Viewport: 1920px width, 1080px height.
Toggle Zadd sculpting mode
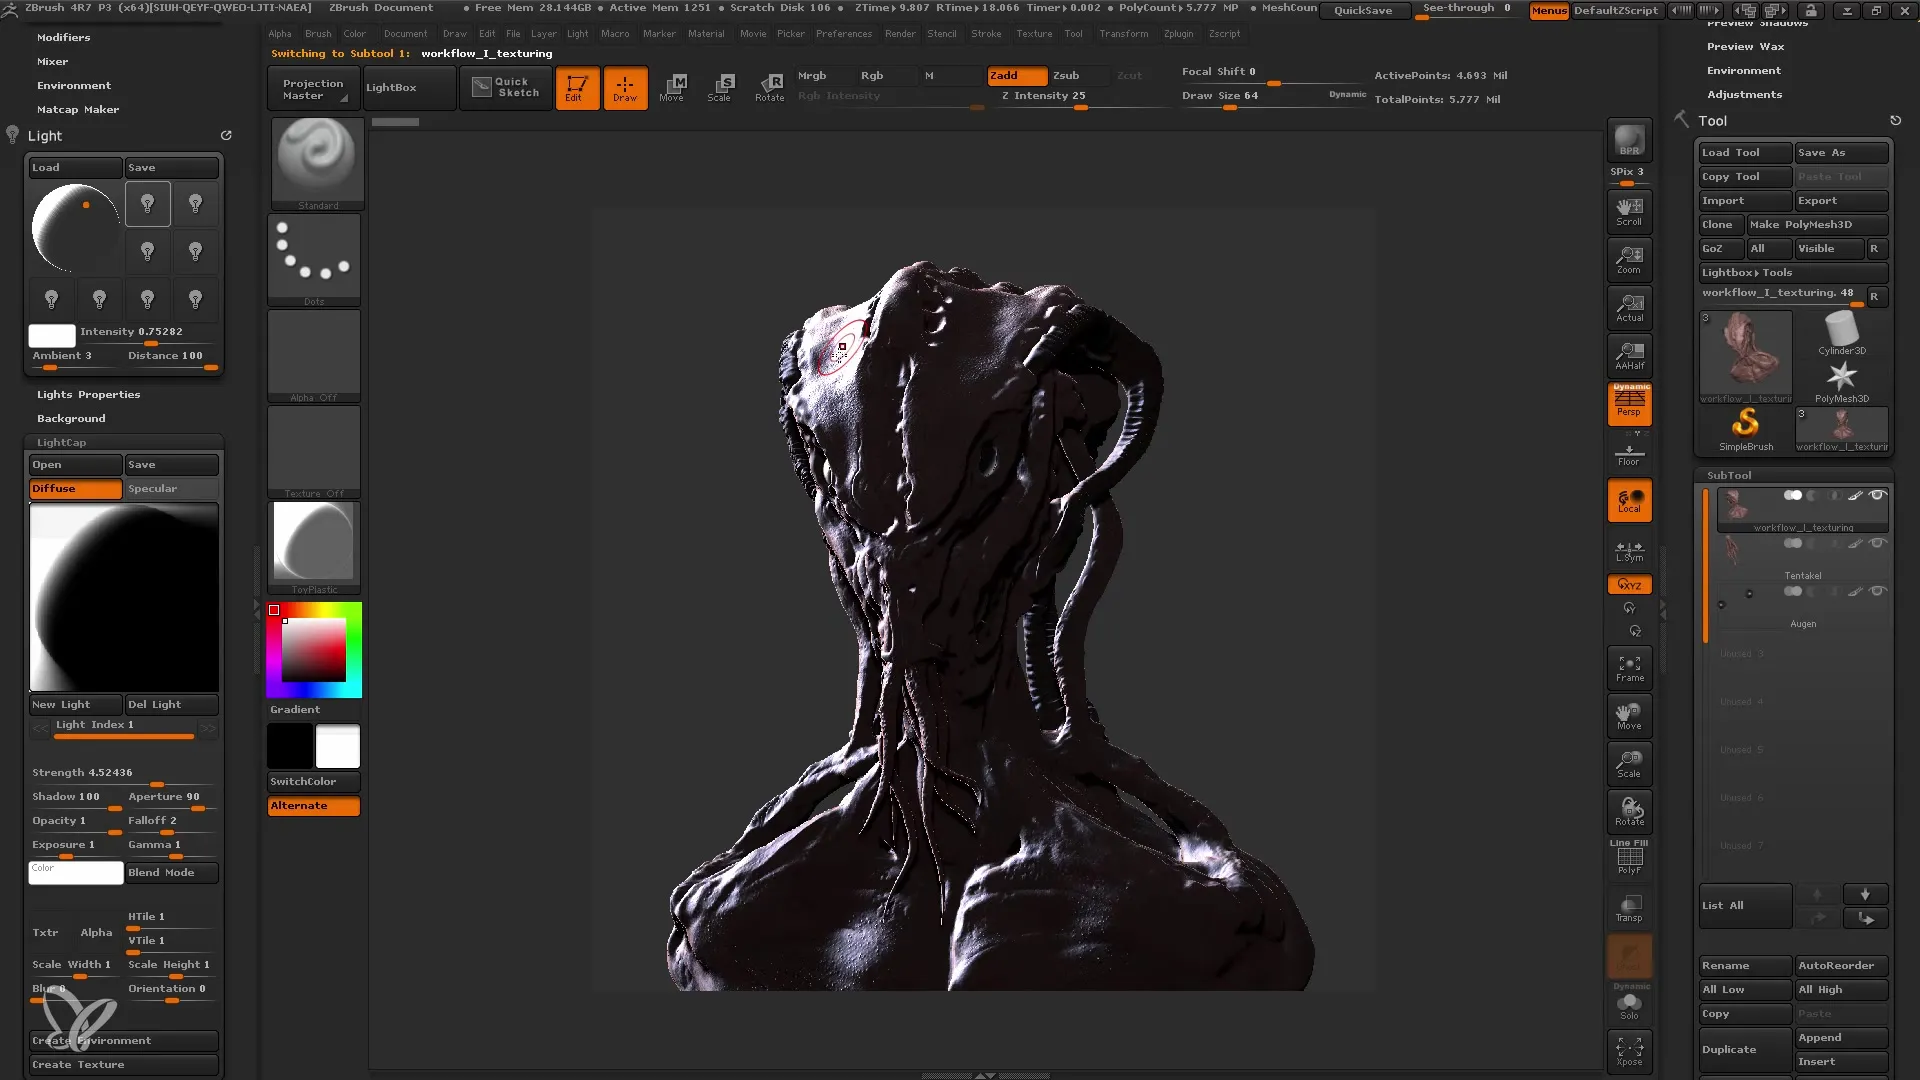1006,74
